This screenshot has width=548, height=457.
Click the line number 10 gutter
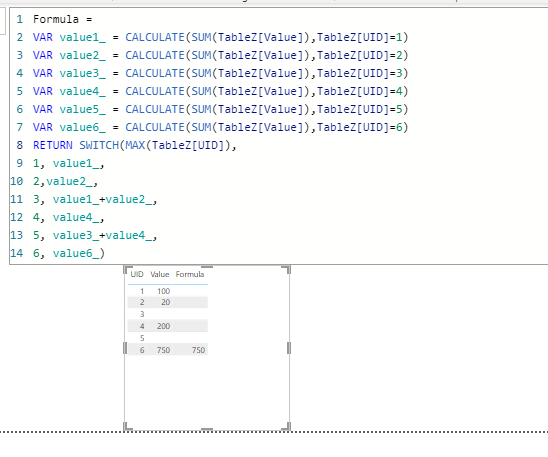tap(16, 181)
